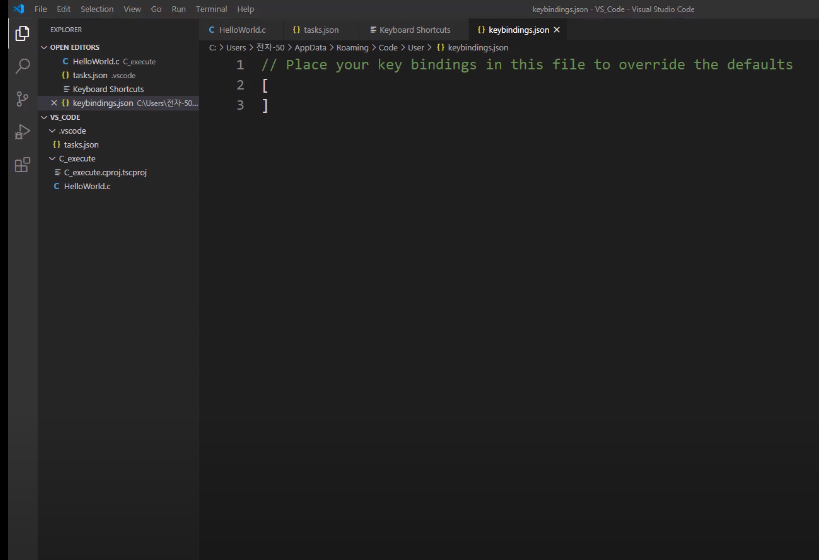Open the Extensions view
Screen dimensions: 819x560
(x=22, y=165)
